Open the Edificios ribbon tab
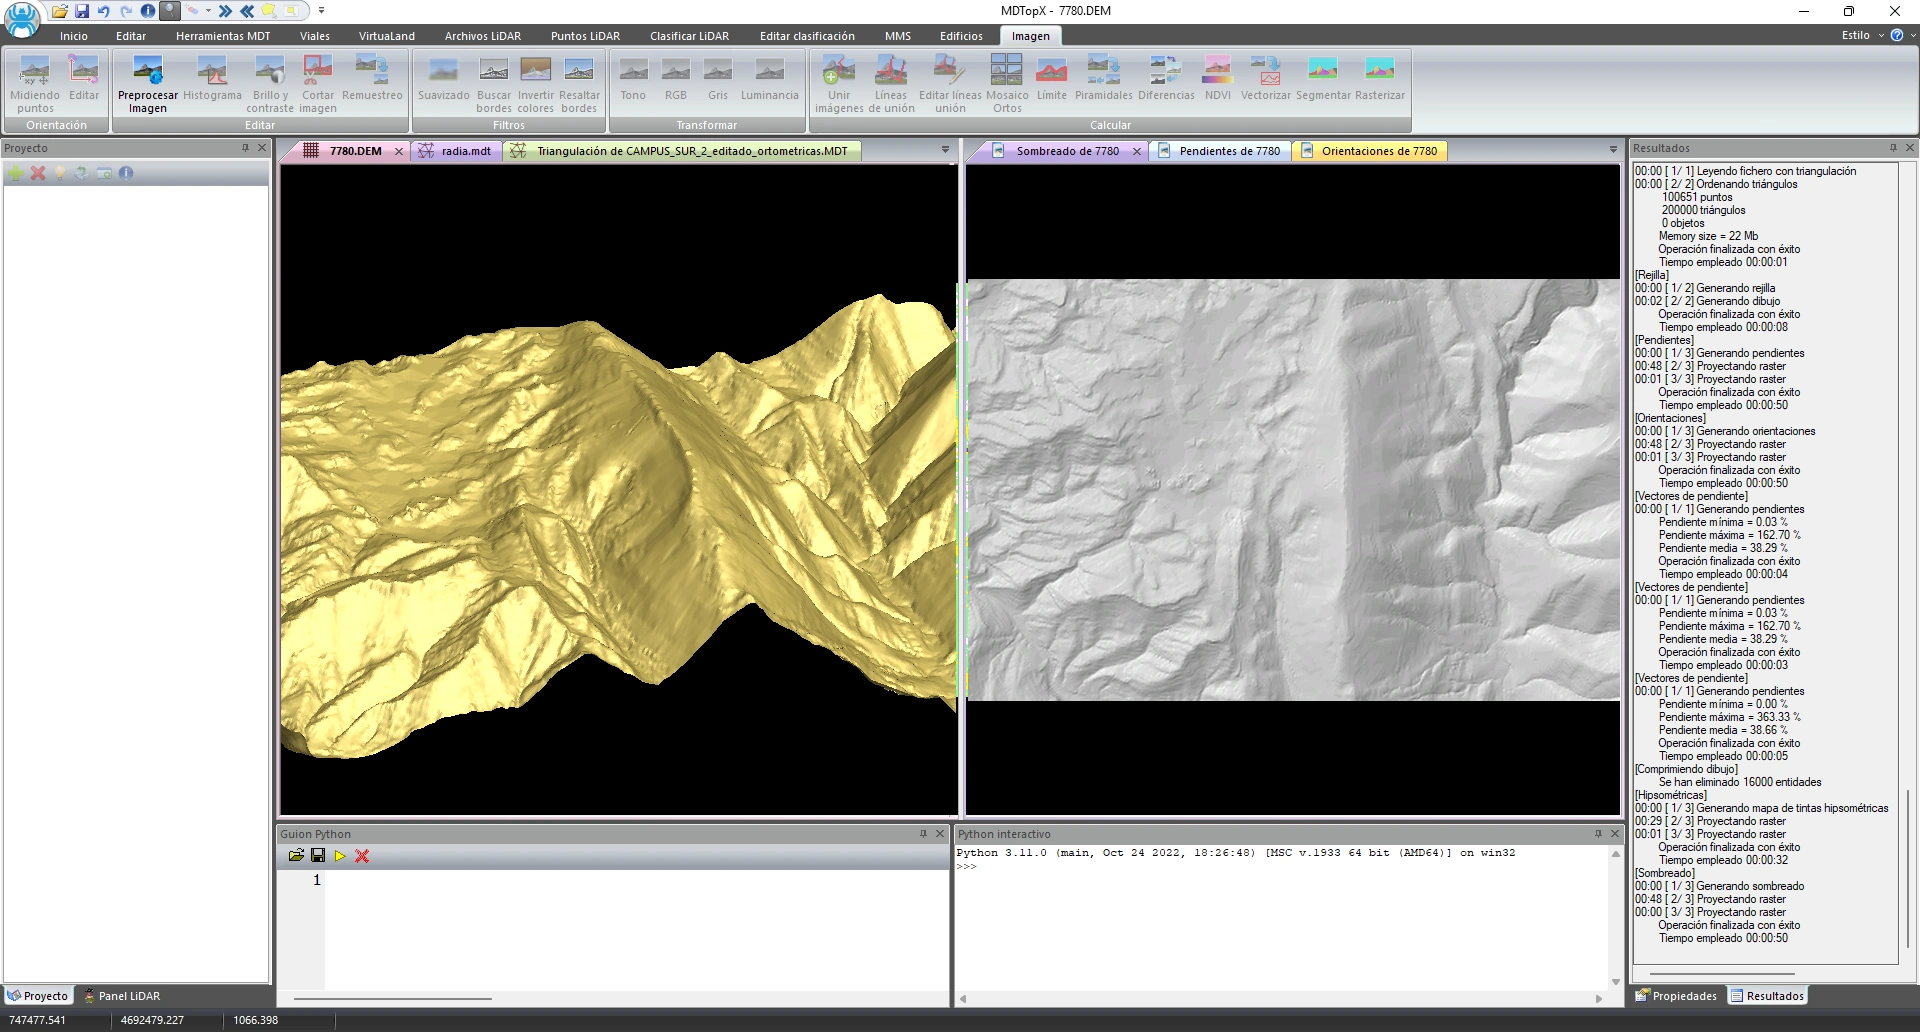Screen dimensions: 1920x1032 coord(961,36)
